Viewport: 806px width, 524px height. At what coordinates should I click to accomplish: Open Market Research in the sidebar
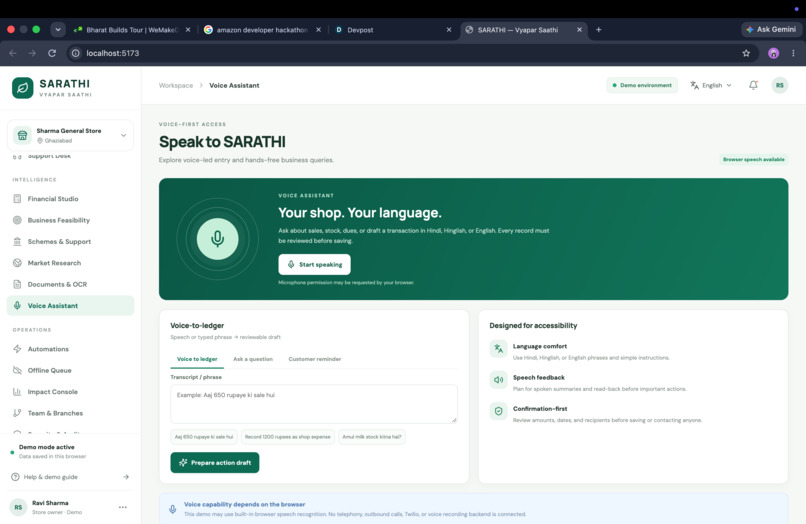70,263
